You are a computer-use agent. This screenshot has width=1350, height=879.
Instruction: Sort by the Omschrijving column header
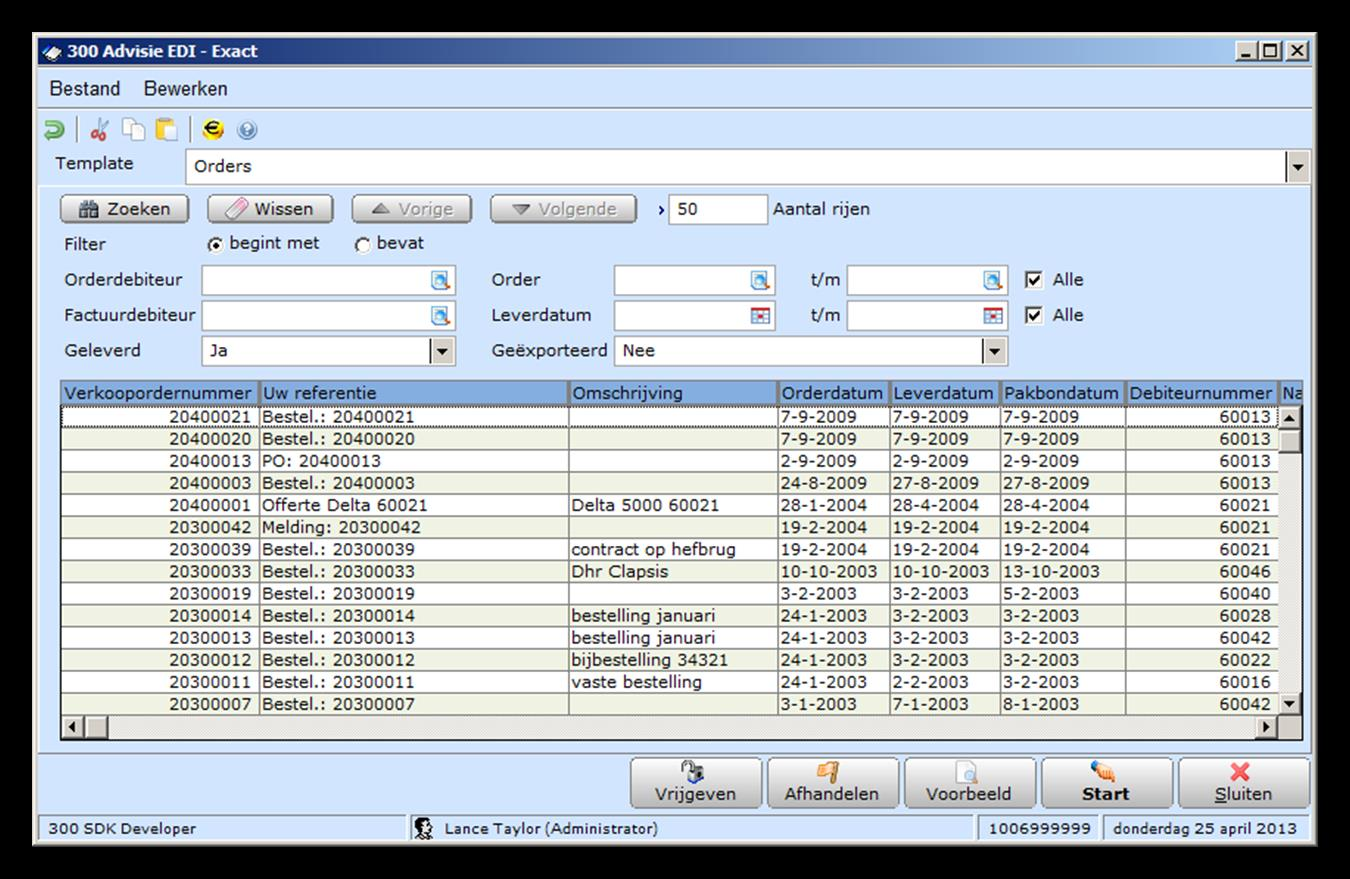pos(673,393)
